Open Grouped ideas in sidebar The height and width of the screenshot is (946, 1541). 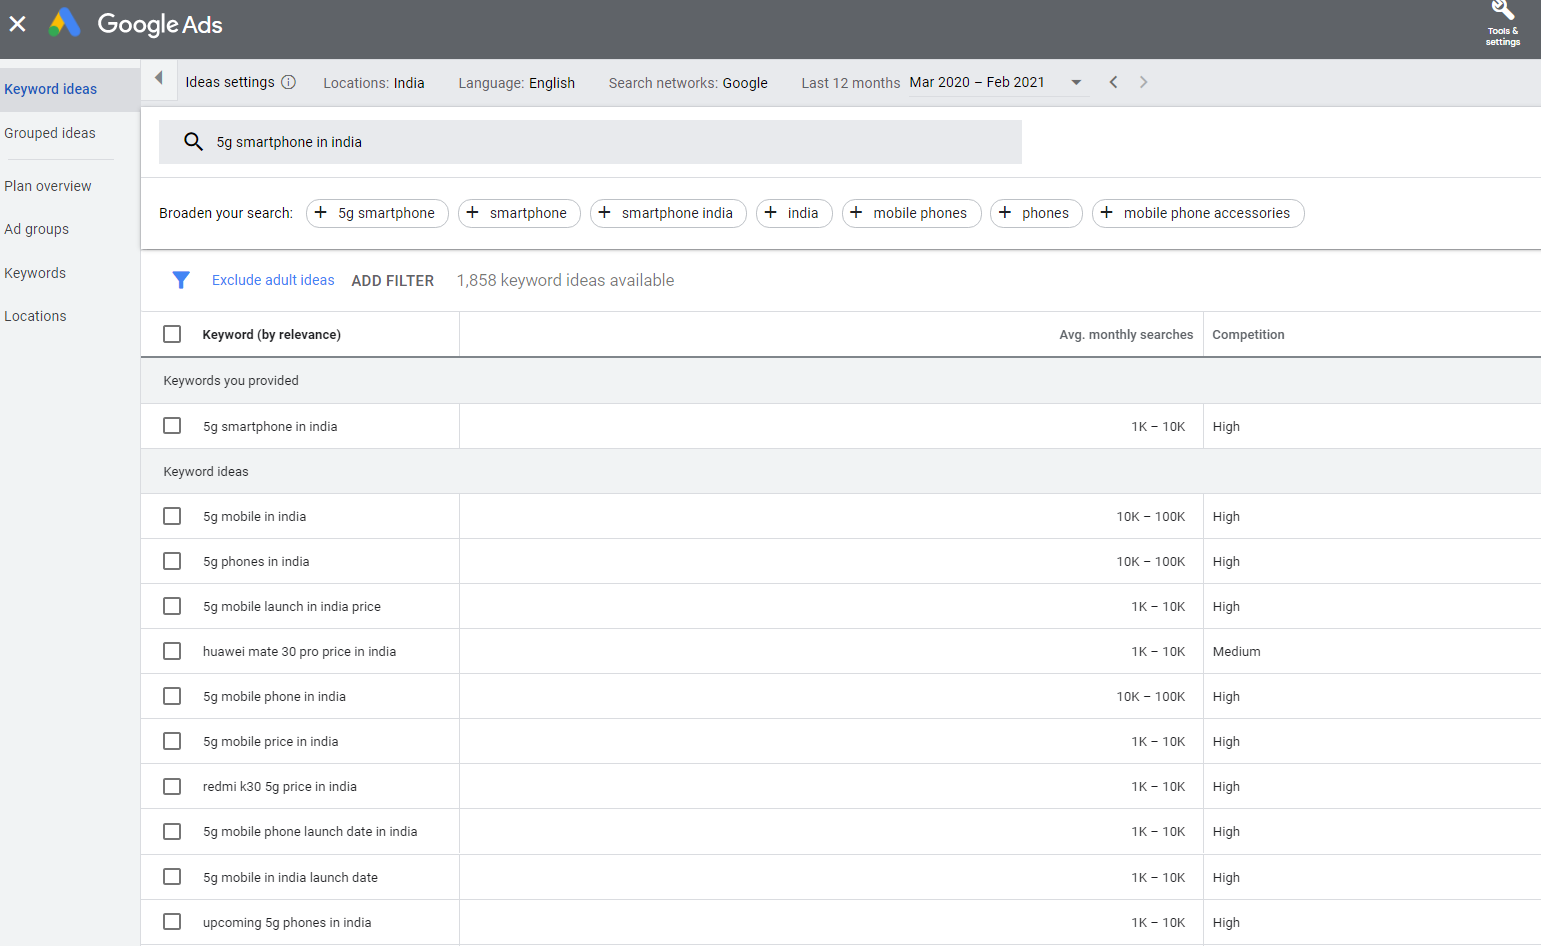[50, 133]
